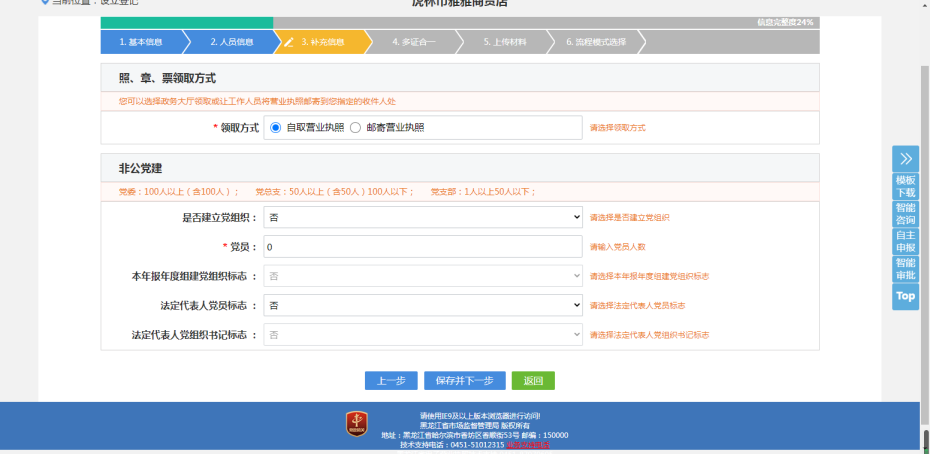Viewport: 930px width, 455px height.
Task: Click the pencil icon on step 3
Action: (289, 42)
